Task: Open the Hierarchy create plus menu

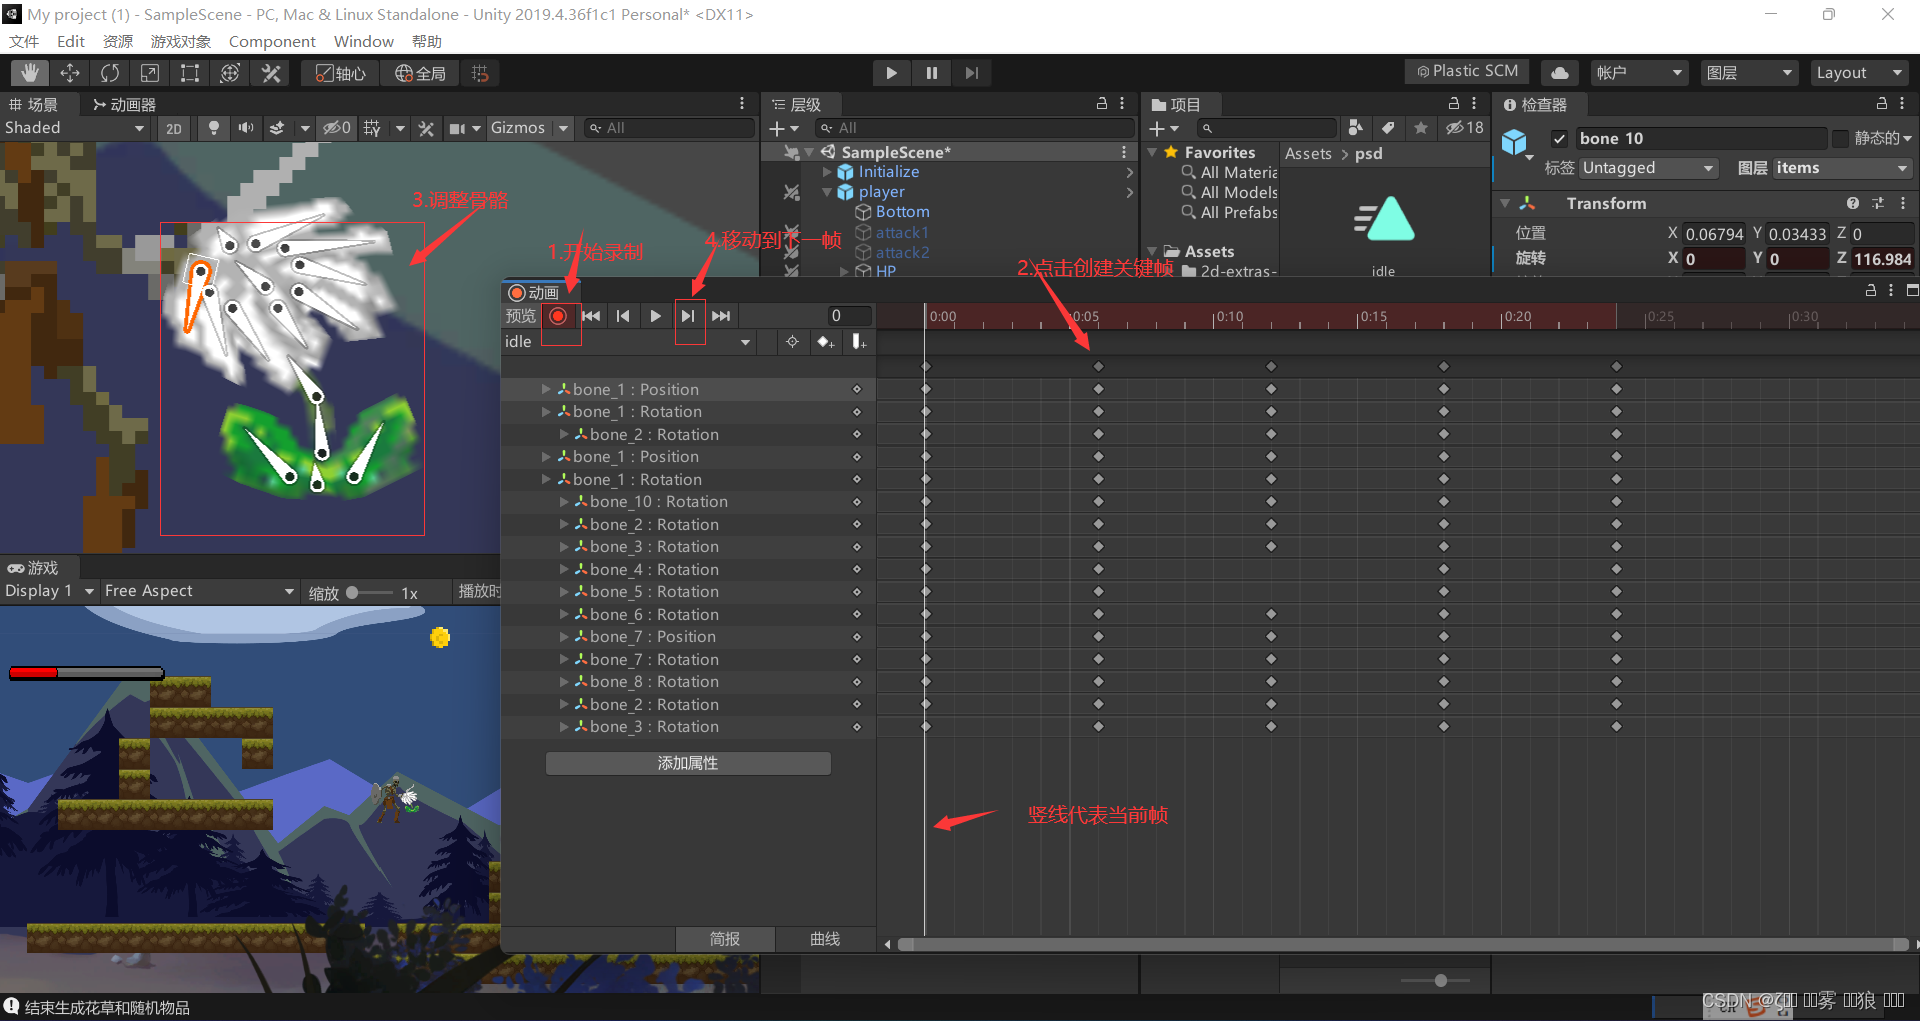Action: pos(784,128)
